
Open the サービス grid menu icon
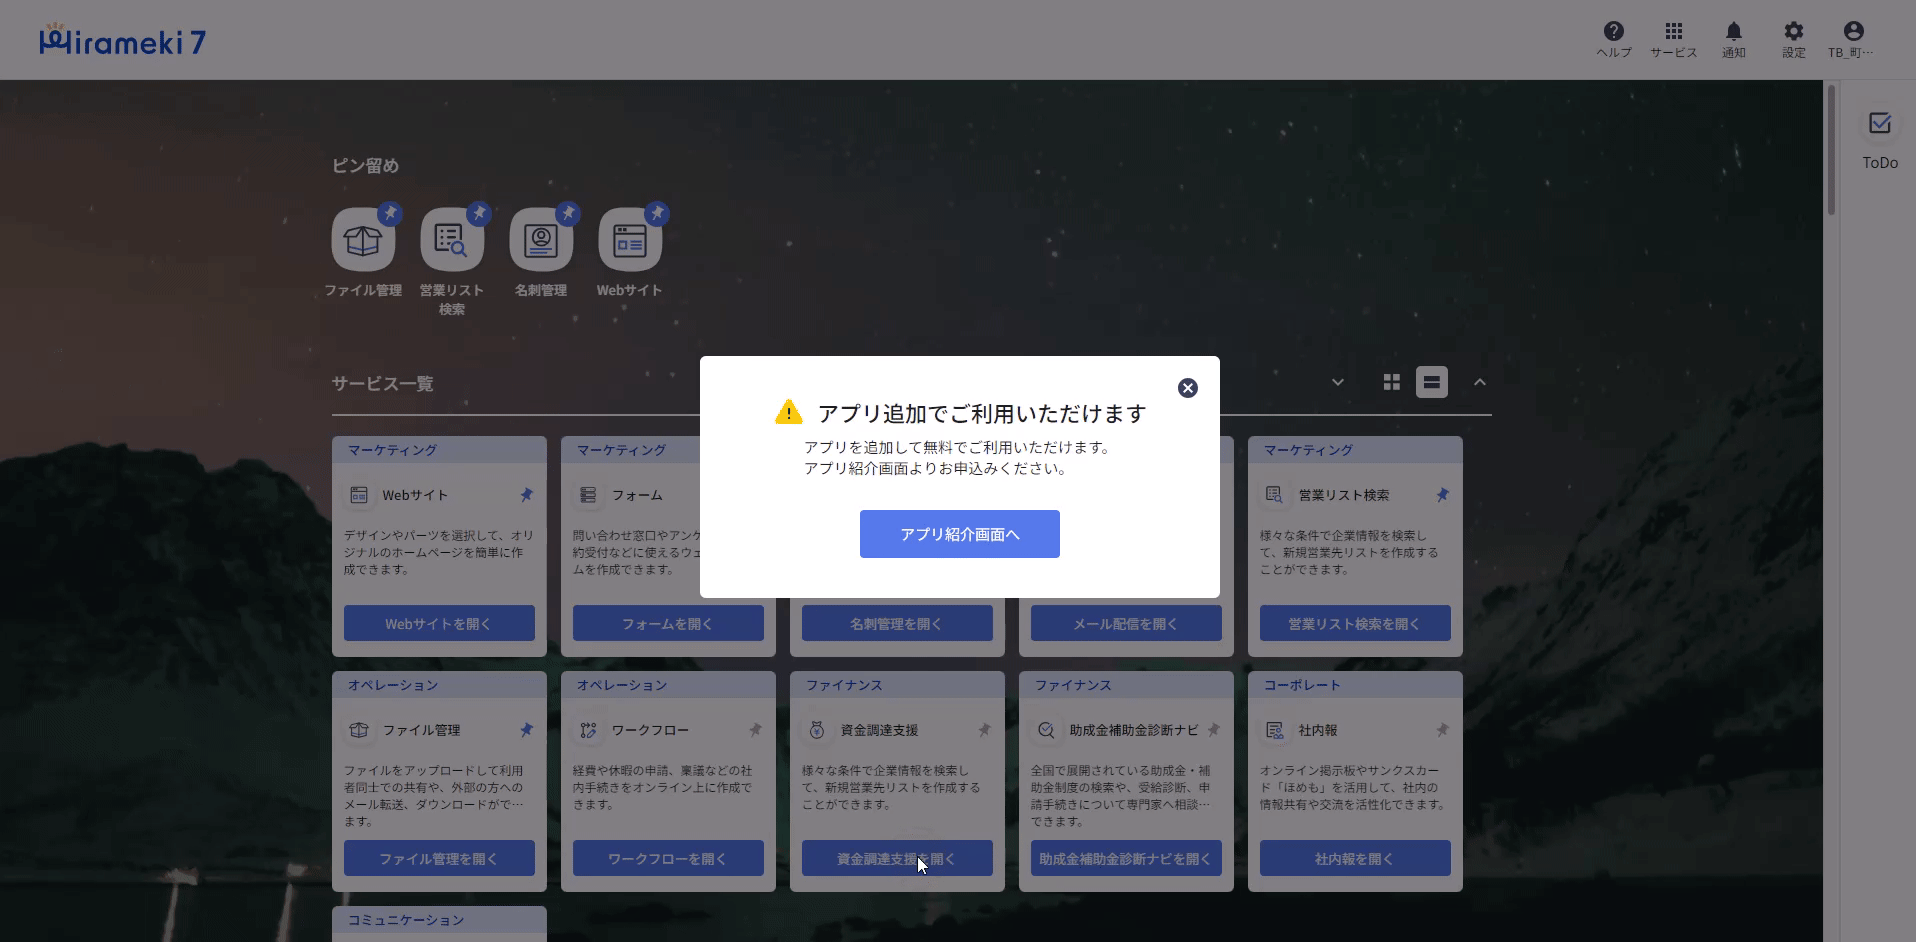click(1674, 40)
